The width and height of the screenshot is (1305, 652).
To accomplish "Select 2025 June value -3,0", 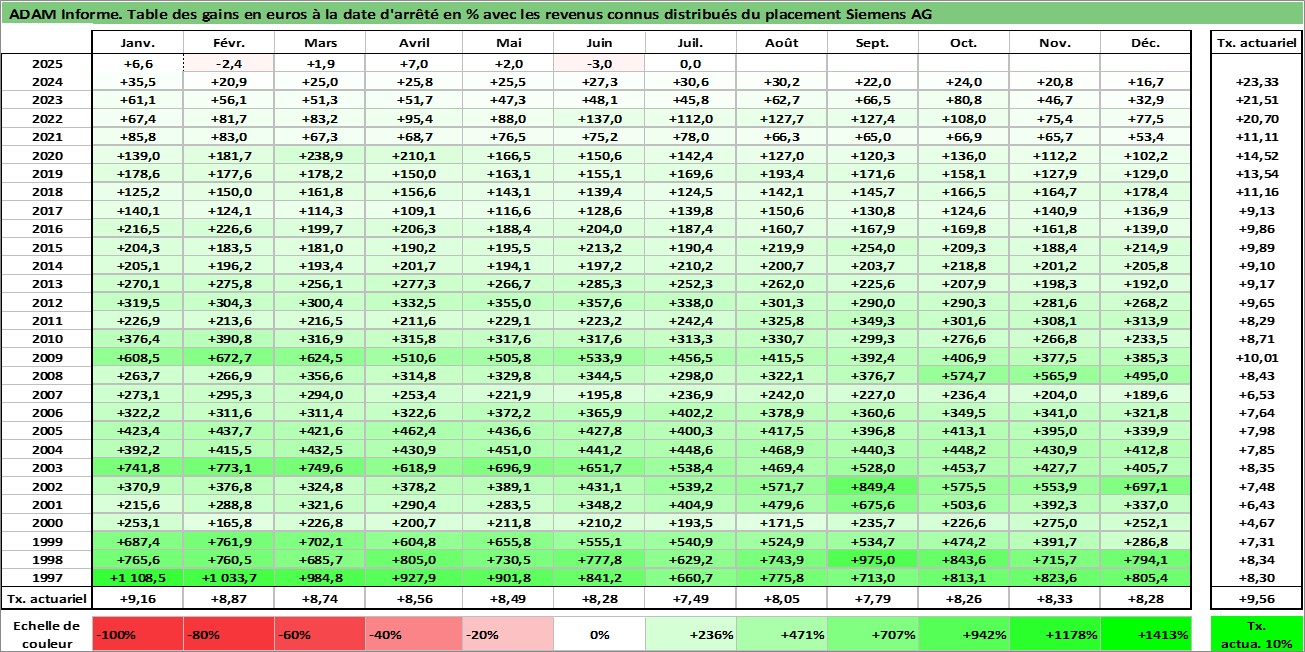I will (x=599, y=64).
